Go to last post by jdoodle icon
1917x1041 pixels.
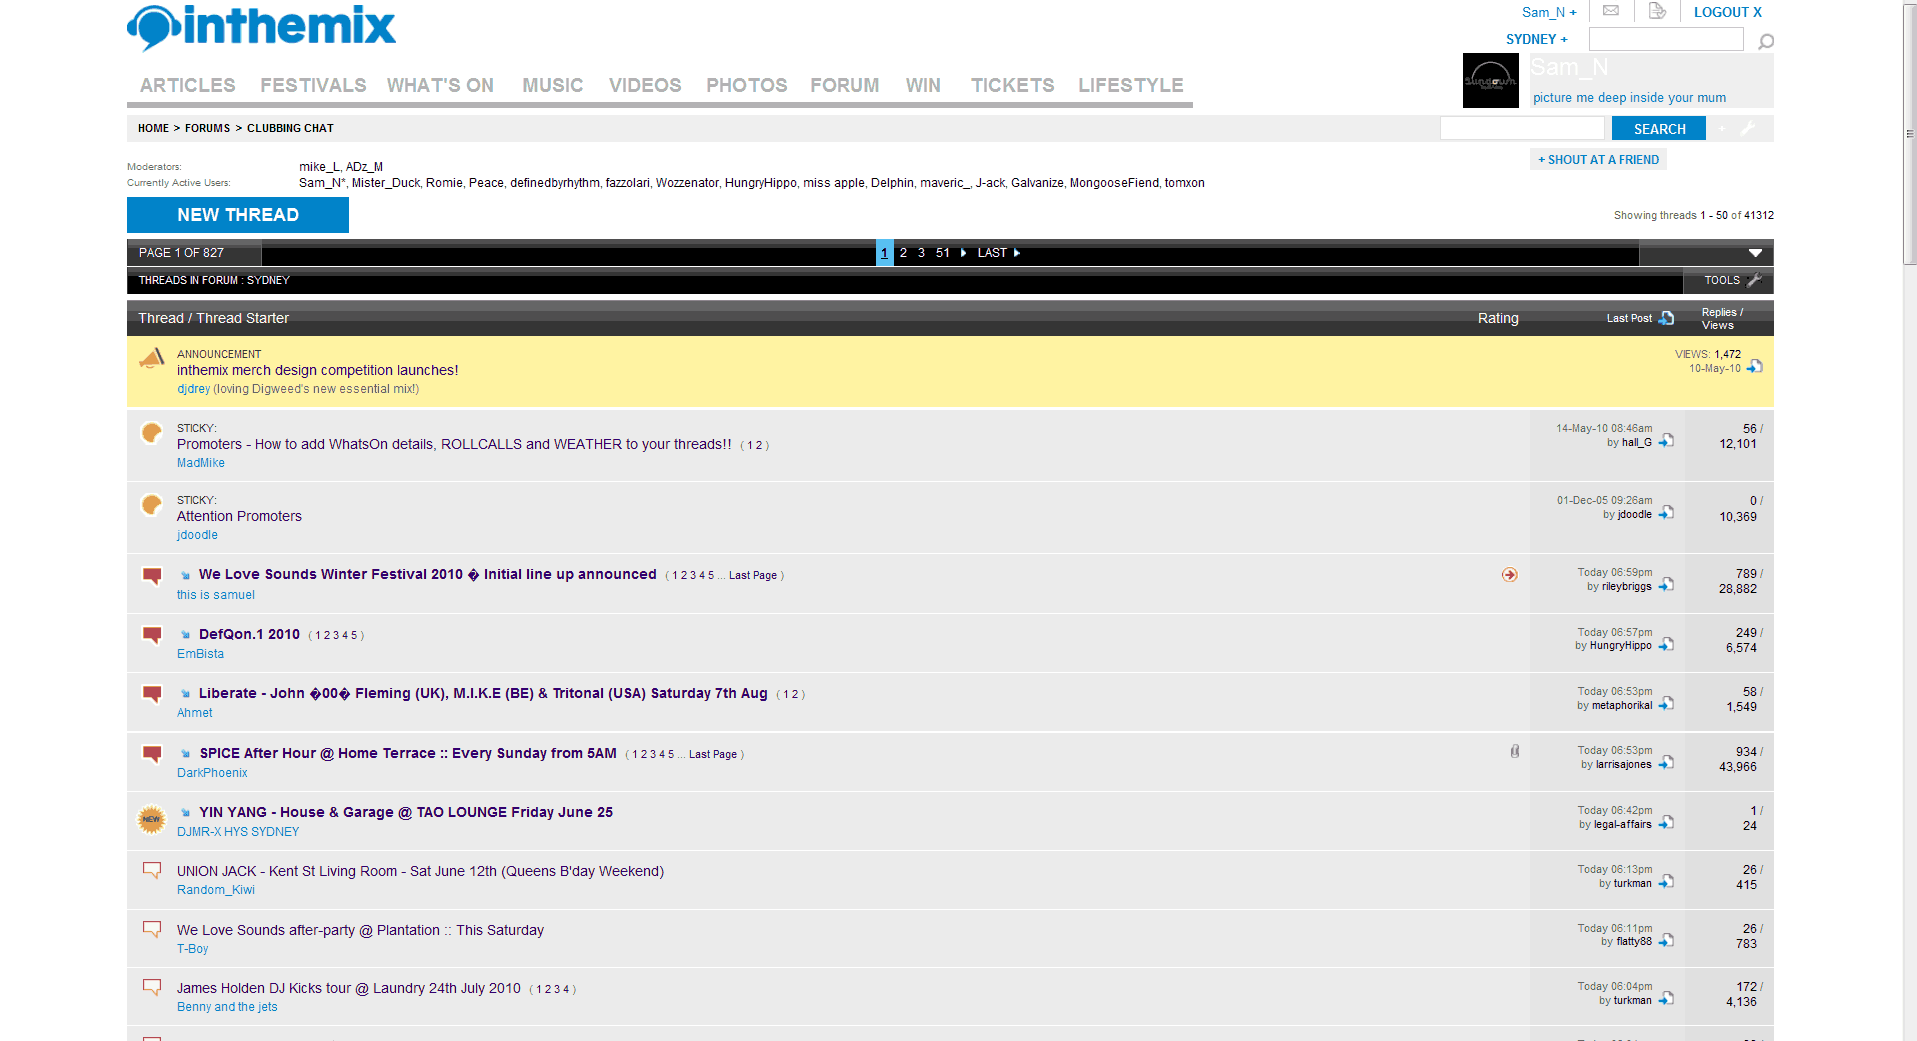click(x=1666, y=513)
